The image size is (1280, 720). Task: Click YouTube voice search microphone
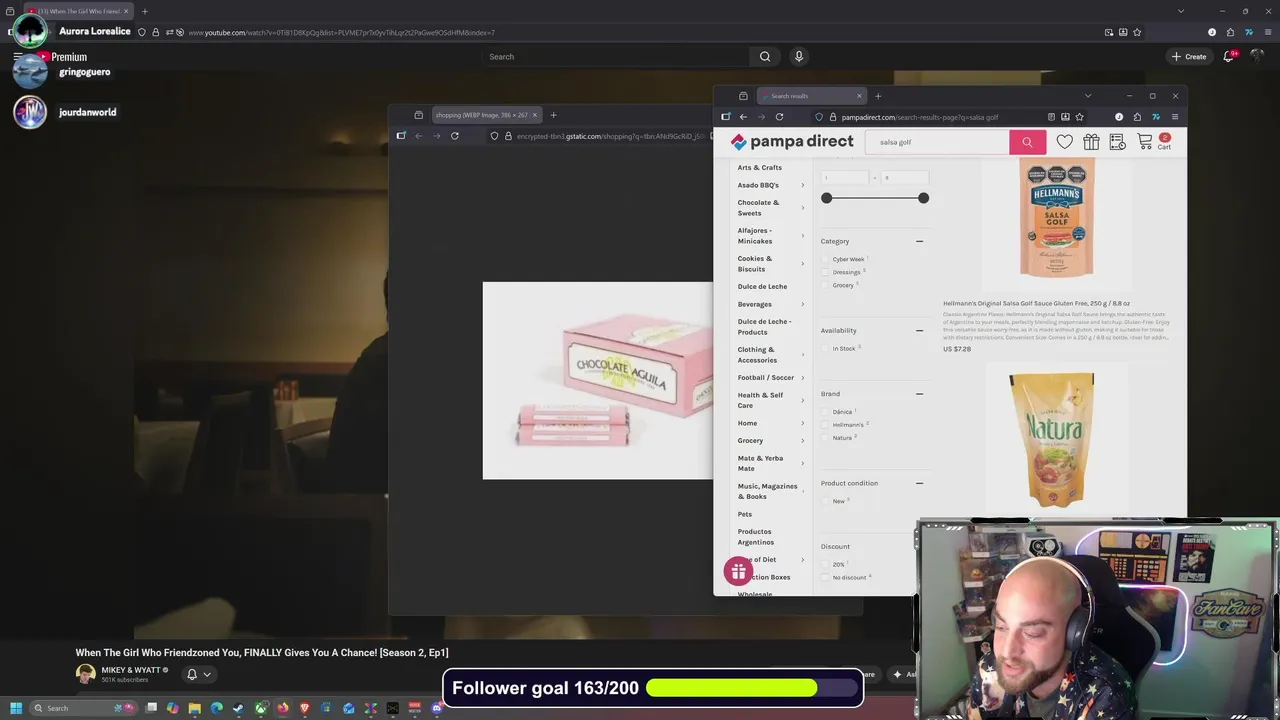(x=798, y=57)
